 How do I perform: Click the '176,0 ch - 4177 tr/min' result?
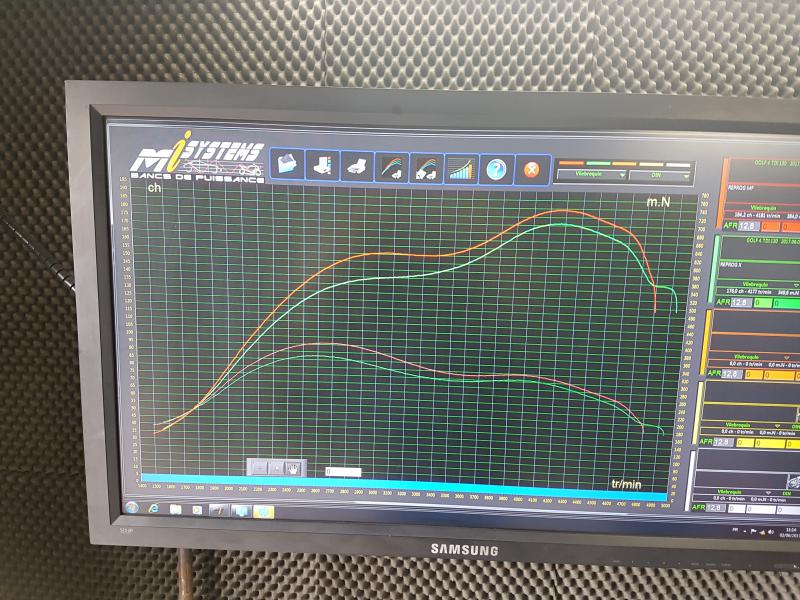[x=748, y=292]
